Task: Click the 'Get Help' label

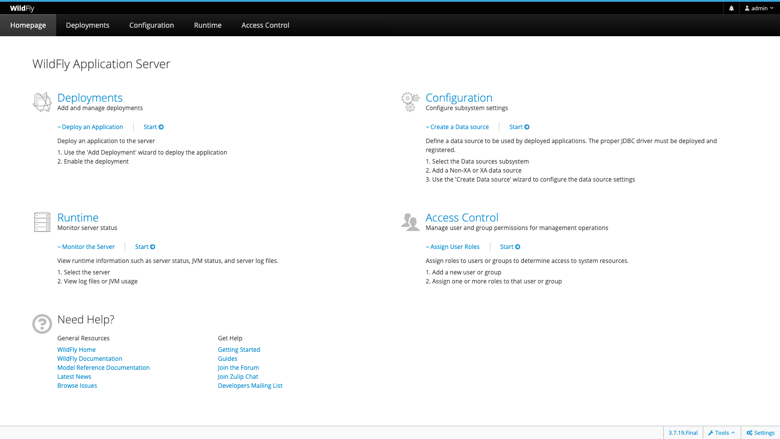Action: (x=230, y=338)
